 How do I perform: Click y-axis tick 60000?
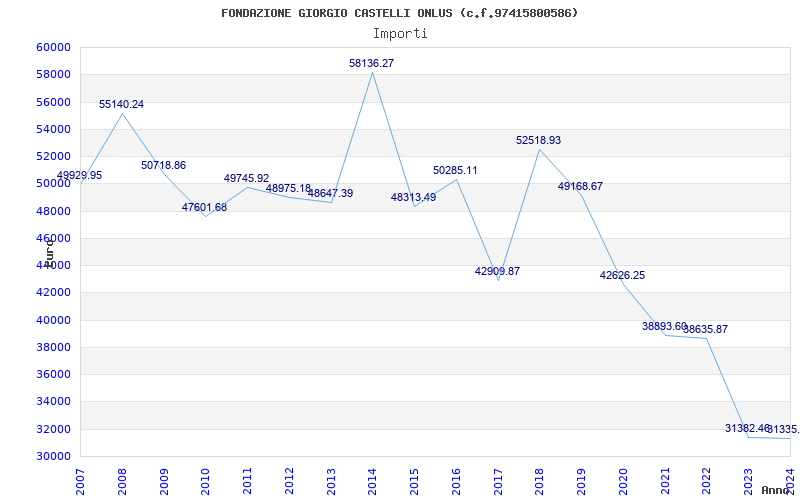tap(53, 47)
